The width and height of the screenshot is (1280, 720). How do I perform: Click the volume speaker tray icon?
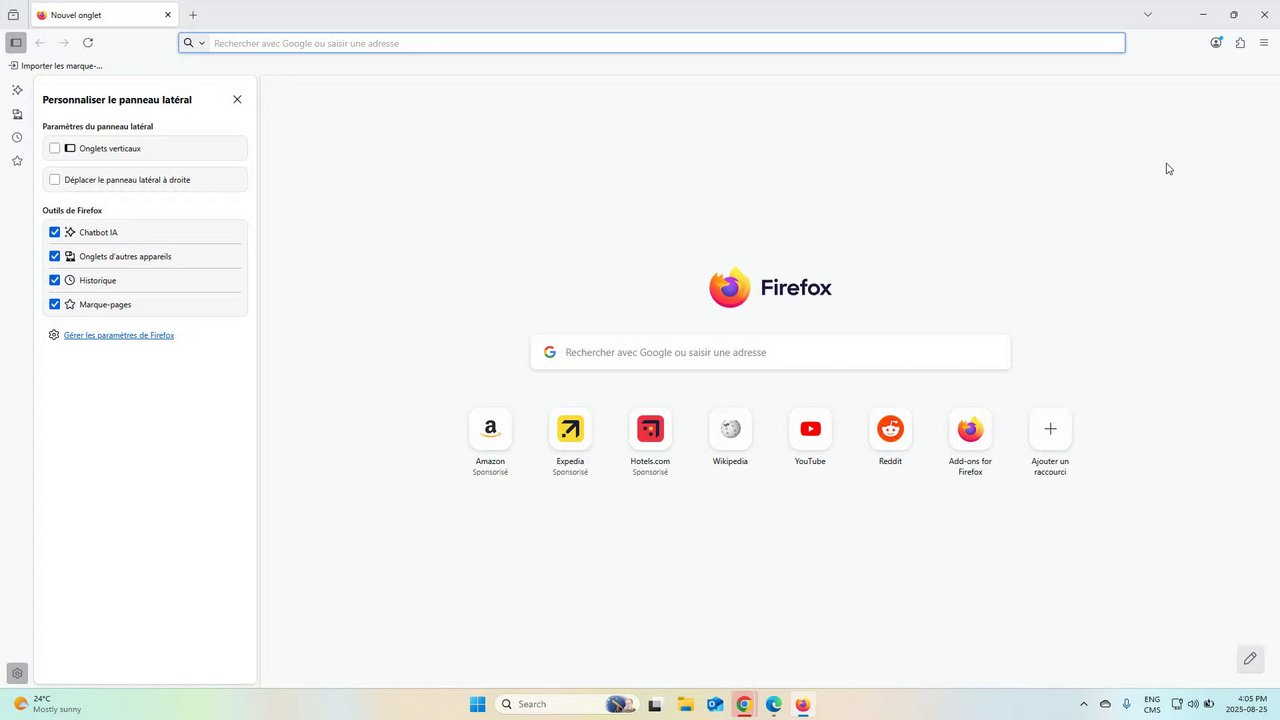[1192, 704]
